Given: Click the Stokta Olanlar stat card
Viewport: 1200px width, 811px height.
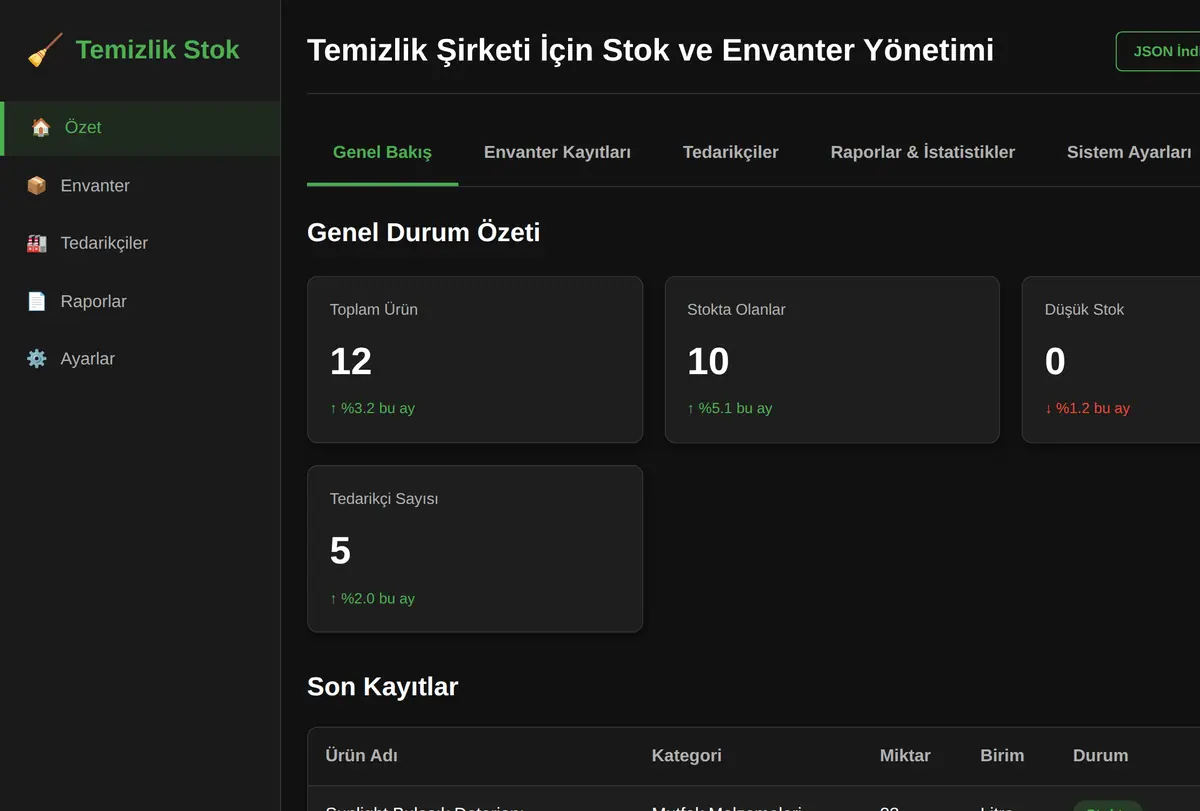Looking at the screenshot, I should pos(832,359).
